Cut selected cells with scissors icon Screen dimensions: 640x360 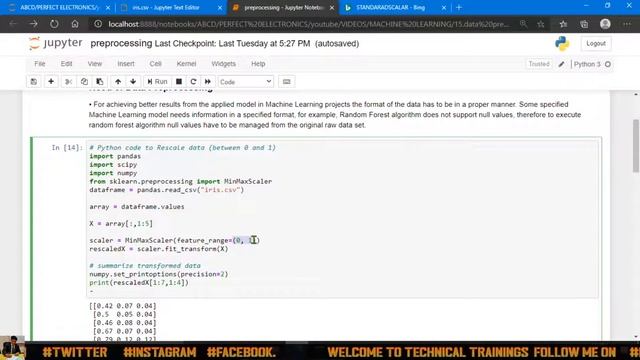pos(68,82)
